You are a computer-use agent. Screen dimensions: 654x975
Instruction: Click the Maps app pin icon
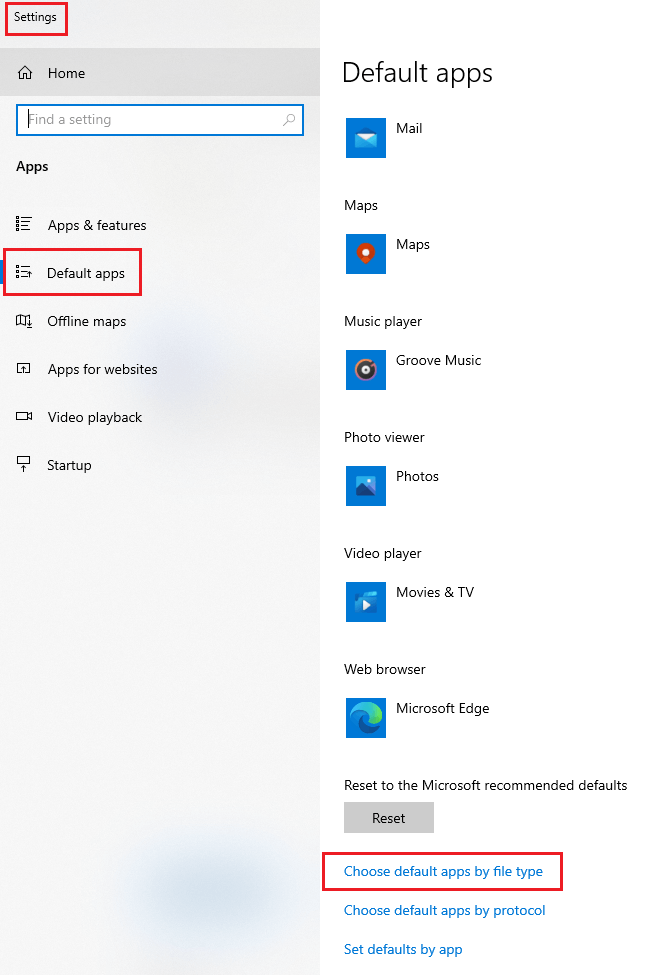pos(366,254)
